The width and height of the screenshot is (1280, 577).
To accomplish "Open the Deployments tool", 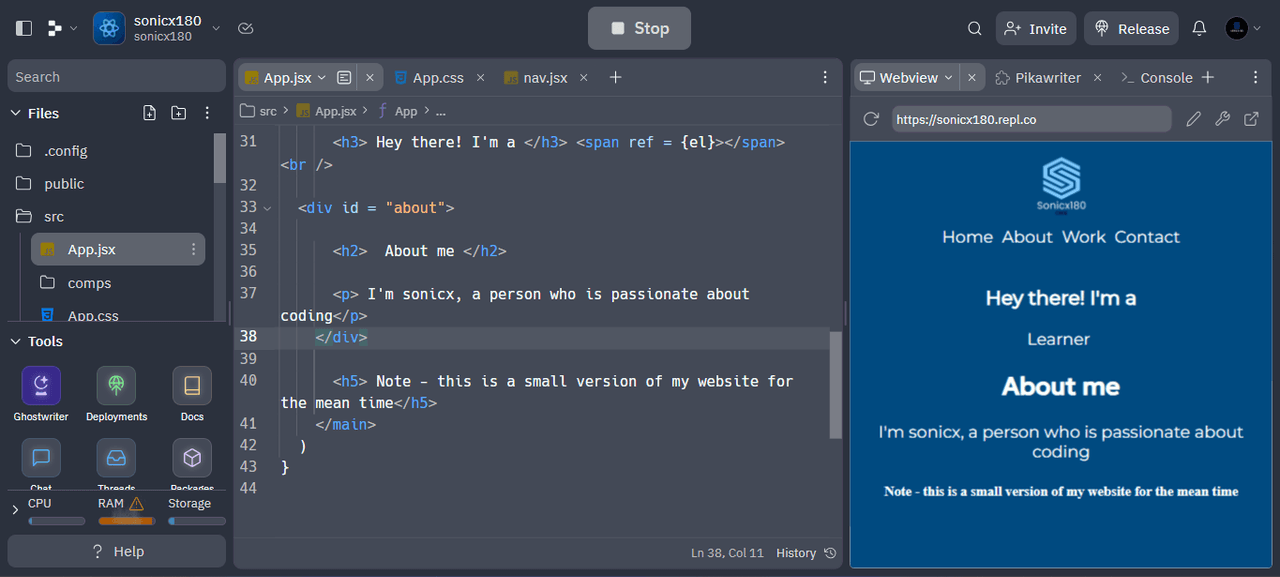I will (116, 386).
